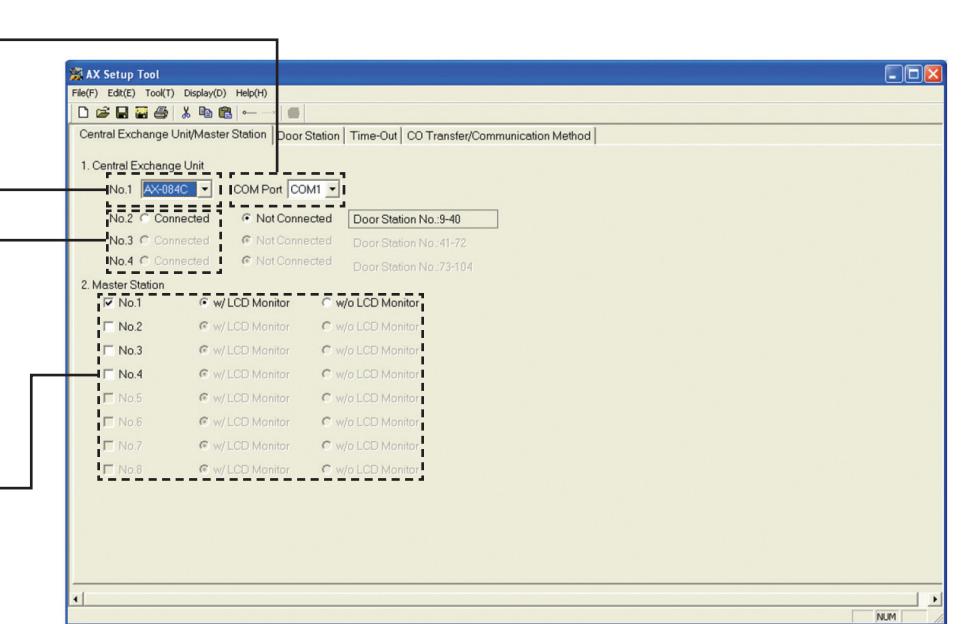Click the Door Station No.:9-40 field
Image resolution: width=966 pixels, height=624 pixels.
pos(423,219)
